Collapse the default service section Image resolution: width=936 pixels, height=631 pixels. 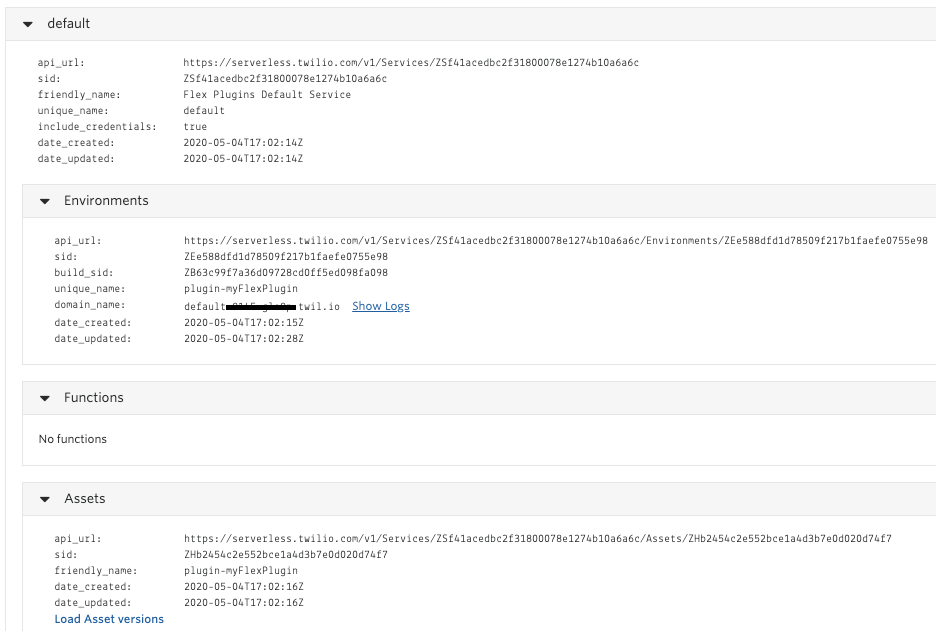(x=27, y=24)
